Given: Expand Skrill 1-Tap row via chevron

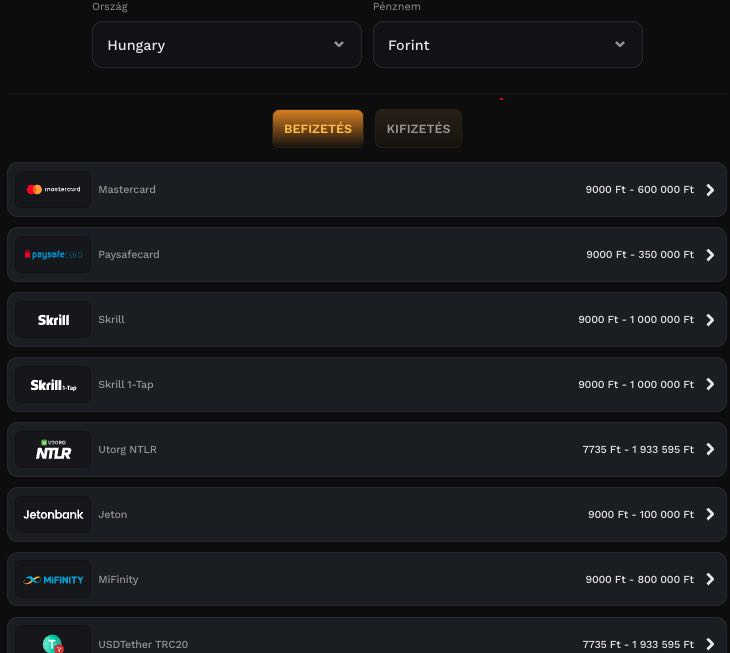Looking at the screenshot, I should (710, 385).
